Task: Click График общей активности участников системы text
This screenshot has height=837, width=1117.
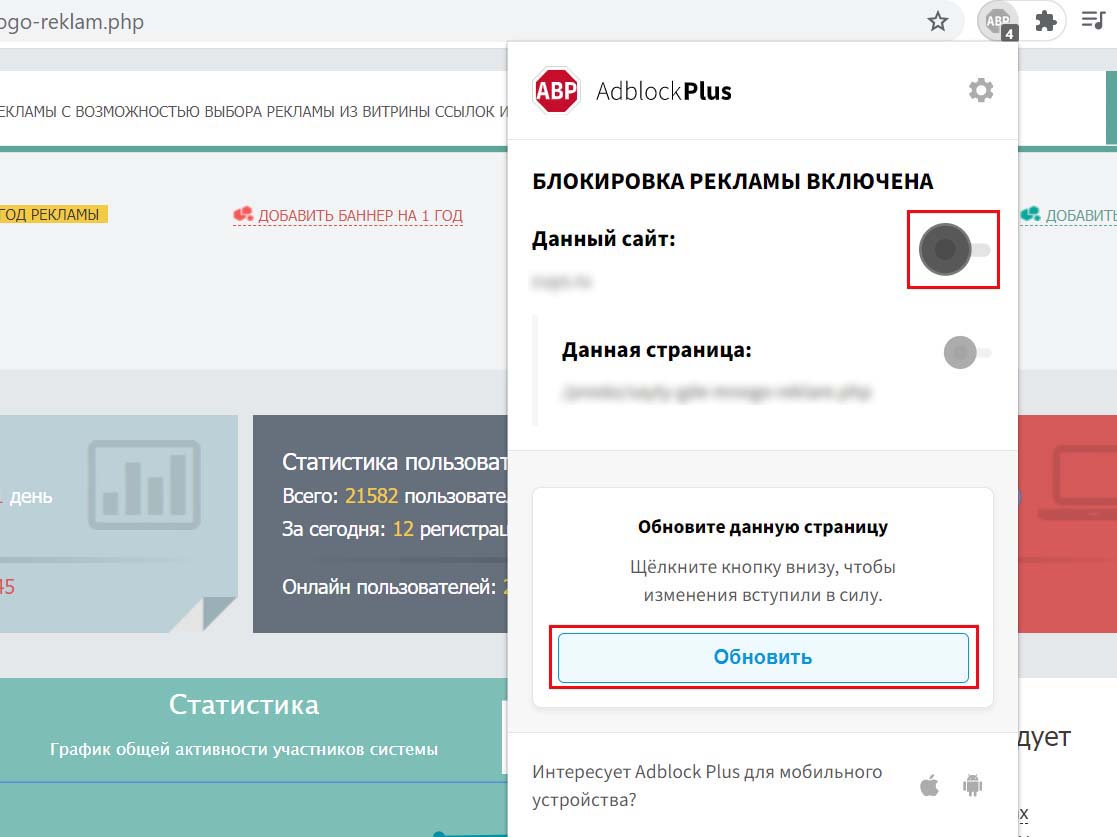Action: click(x=244, y=749)
